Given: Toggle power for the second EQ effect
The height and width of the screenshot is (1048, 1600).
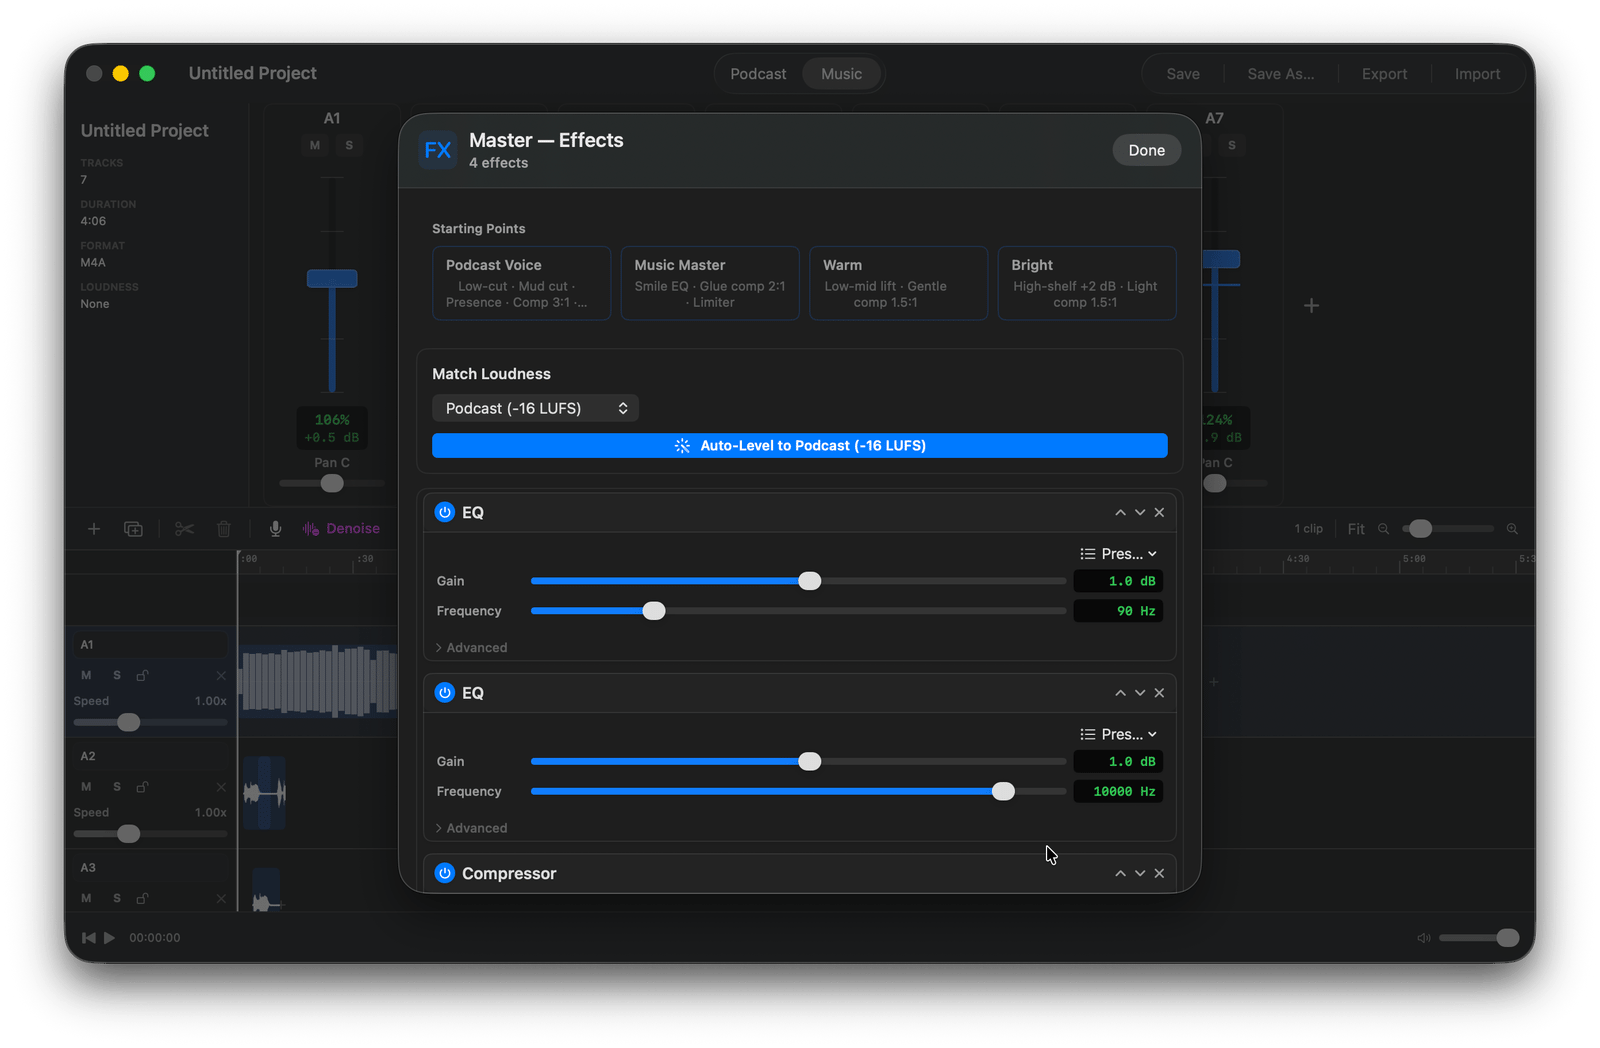Looking at the screenshot, I should point(445,693).
